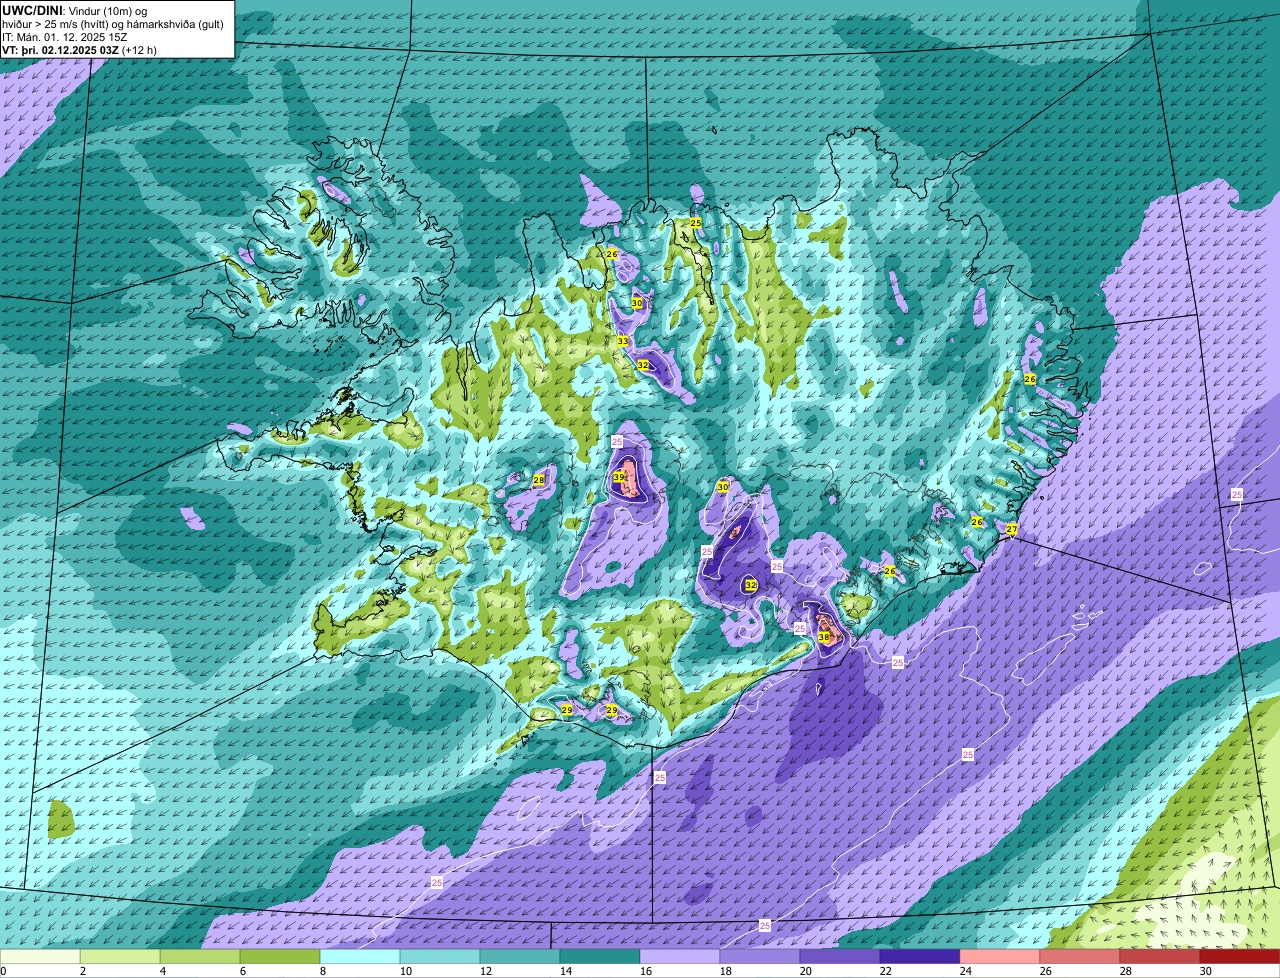The height and width of the screenshot is (978, 1280).
Task: Pick the 20–22 m/s violet swatch
Action: coord(840,957)
